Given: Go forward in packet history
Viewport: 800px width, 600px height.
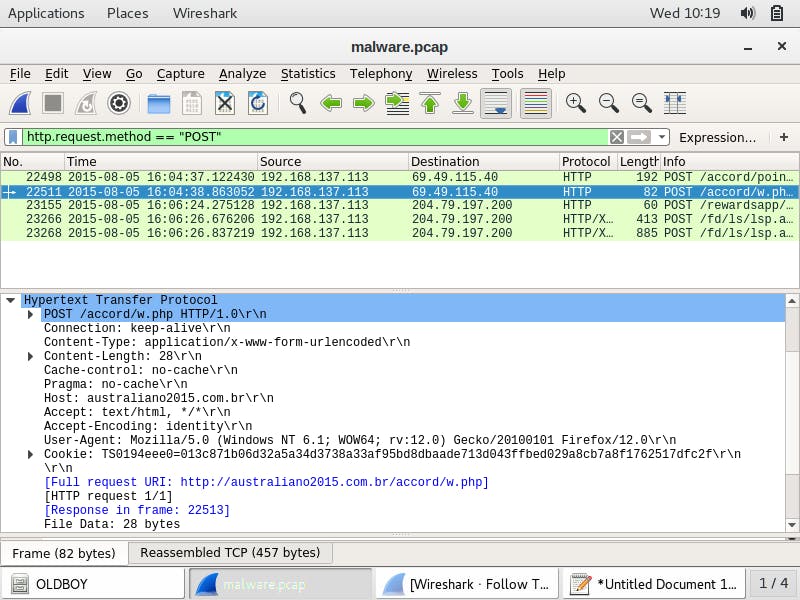Looking at the screenshot, I should point(363,104).
